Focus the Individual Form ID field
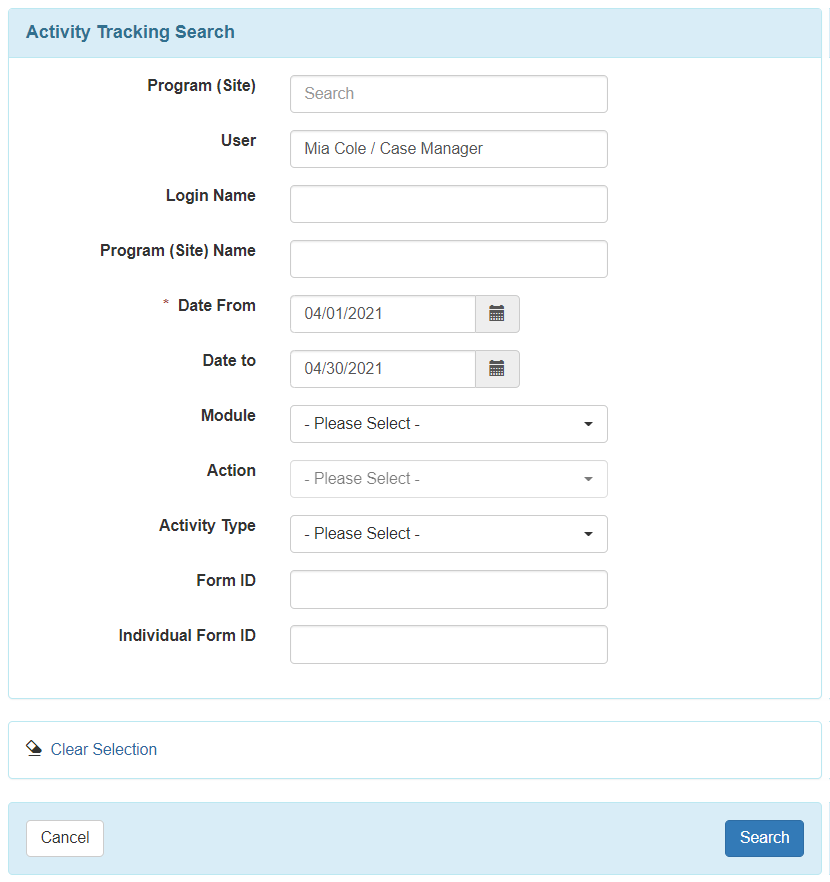The height and width of the screenshot is (882, 830). (x=448, y=644)
